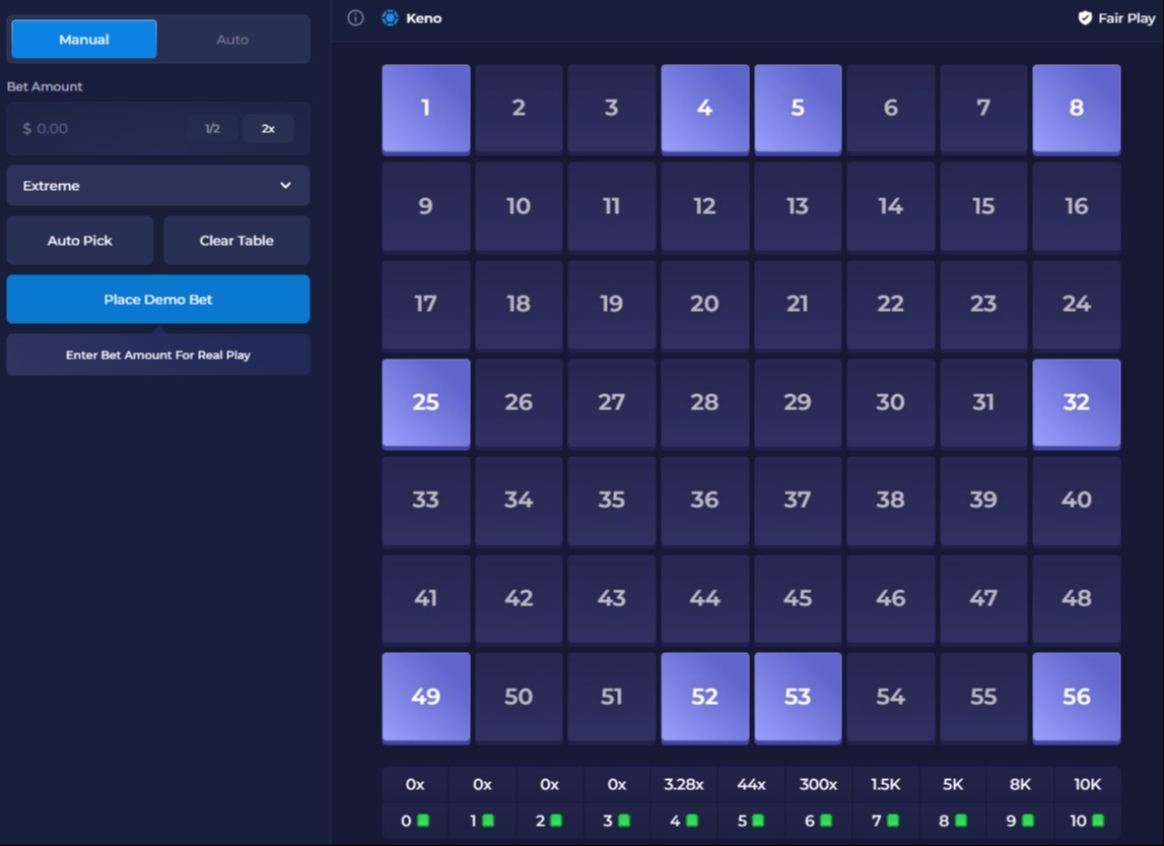This screenshot has width=1164, height=846.
Task: Open the Extreme risk dropdown
Action: [x=158, y=186]
